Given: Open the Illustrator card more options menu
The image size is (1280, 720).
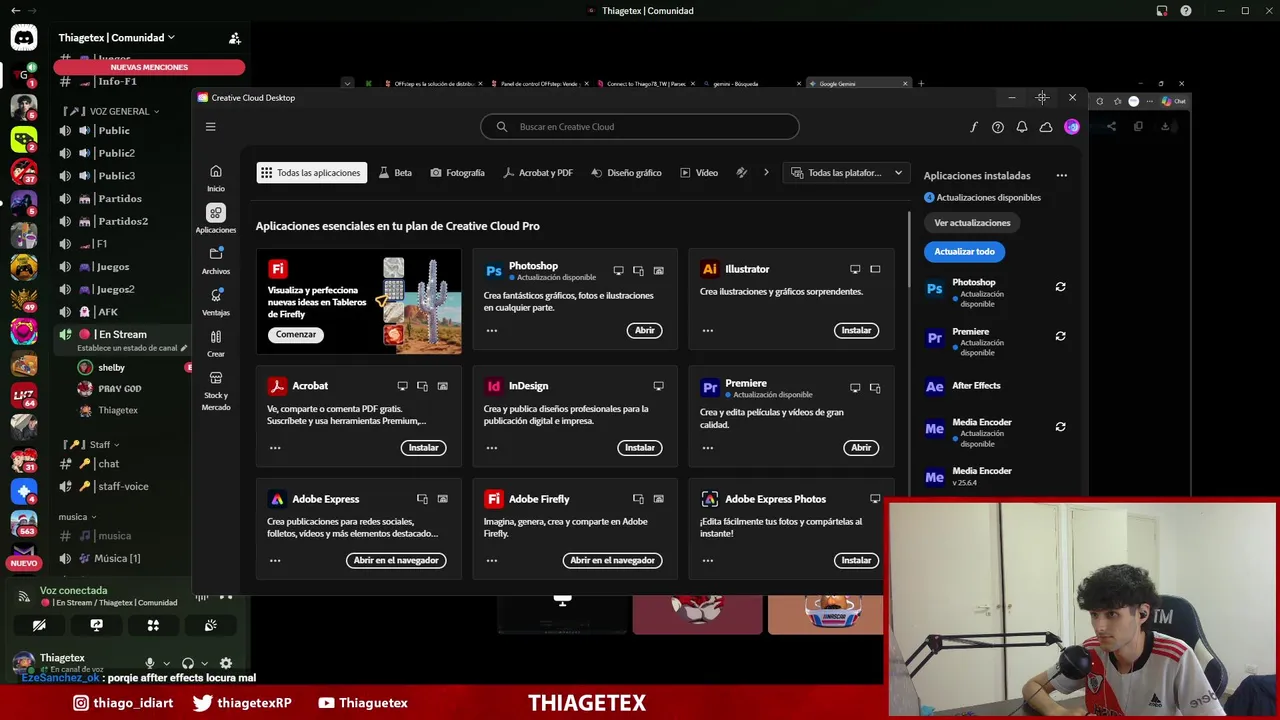Looking at the screenshot, I should [707, 330].
